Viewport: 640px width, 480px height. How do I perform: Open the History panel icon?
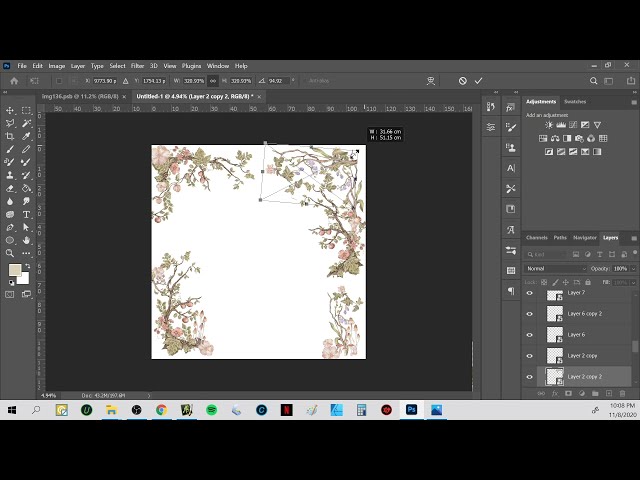coord(491,107)
